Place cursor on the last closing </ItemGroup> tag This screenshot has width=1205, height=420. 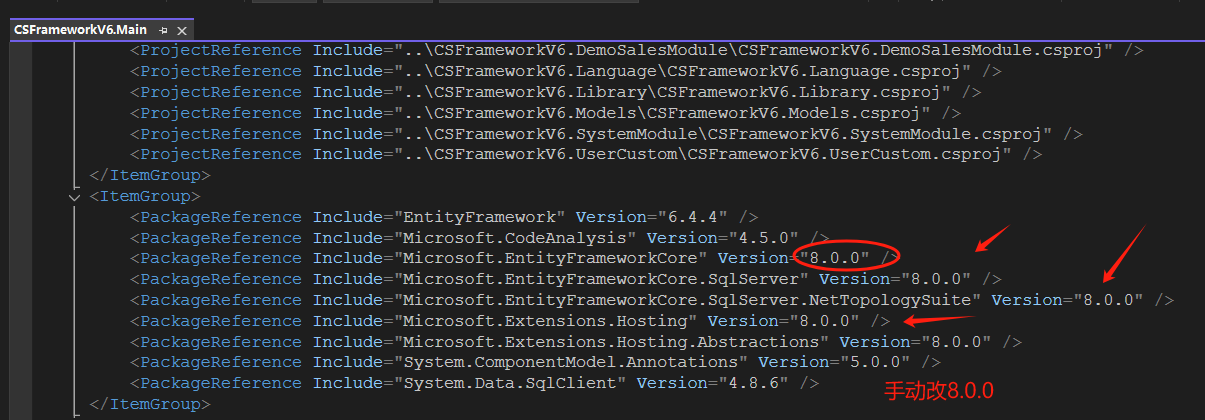(x=150, y=404)
